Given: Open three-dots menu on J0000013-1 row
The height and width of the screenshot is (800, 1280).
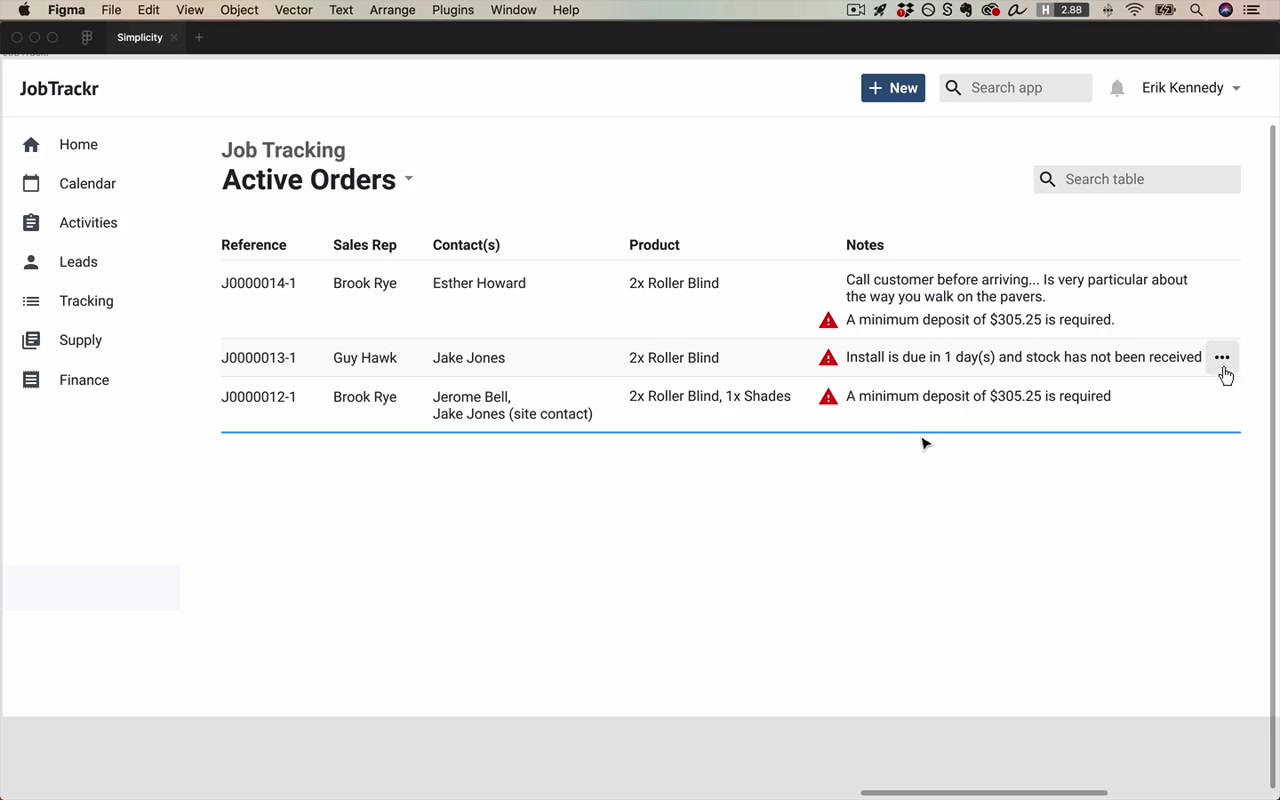Looking at the screenshot, I should pyautogui.click(x=1222, y=357).
